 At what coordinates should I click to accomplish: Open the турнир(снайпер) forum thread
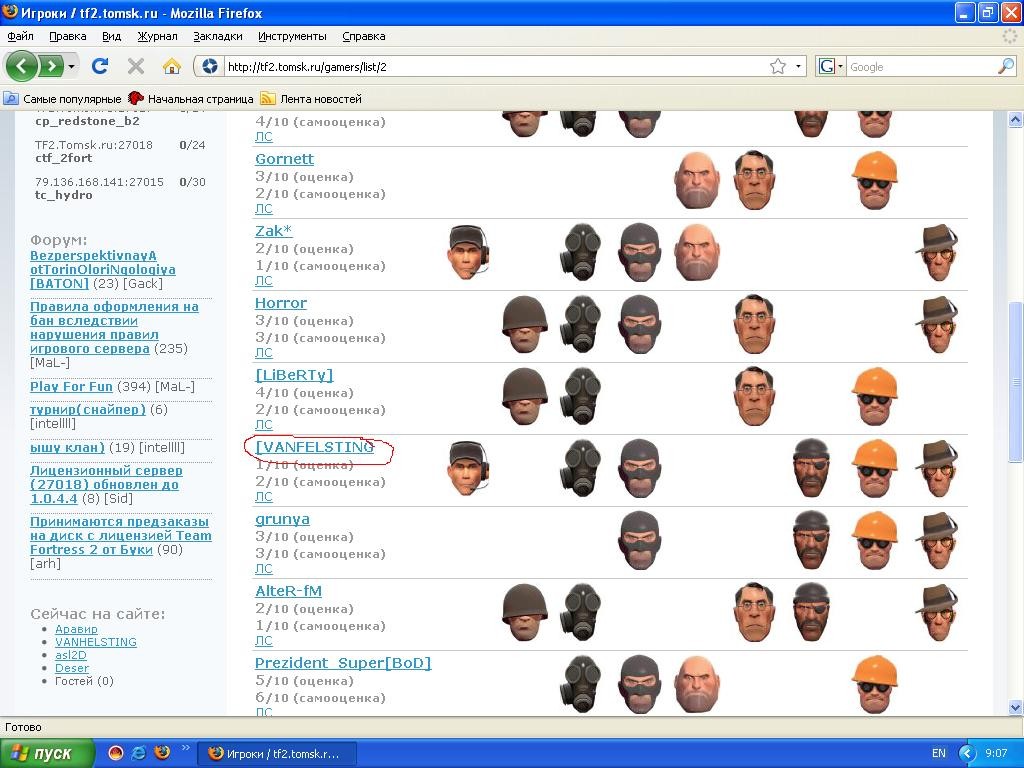click(88, 409)
